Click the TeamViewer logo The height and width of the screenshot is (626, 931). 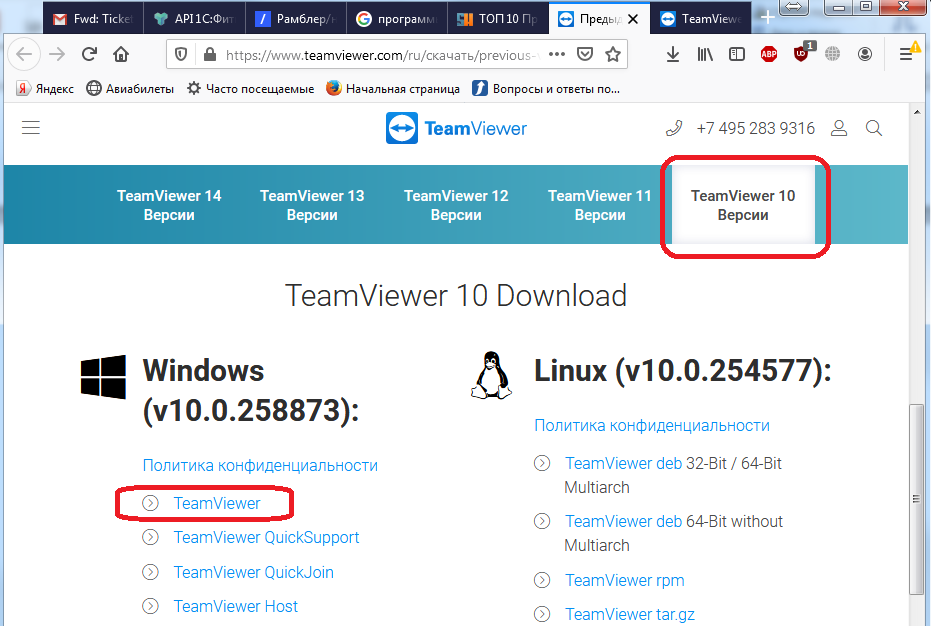pos(456,128)
